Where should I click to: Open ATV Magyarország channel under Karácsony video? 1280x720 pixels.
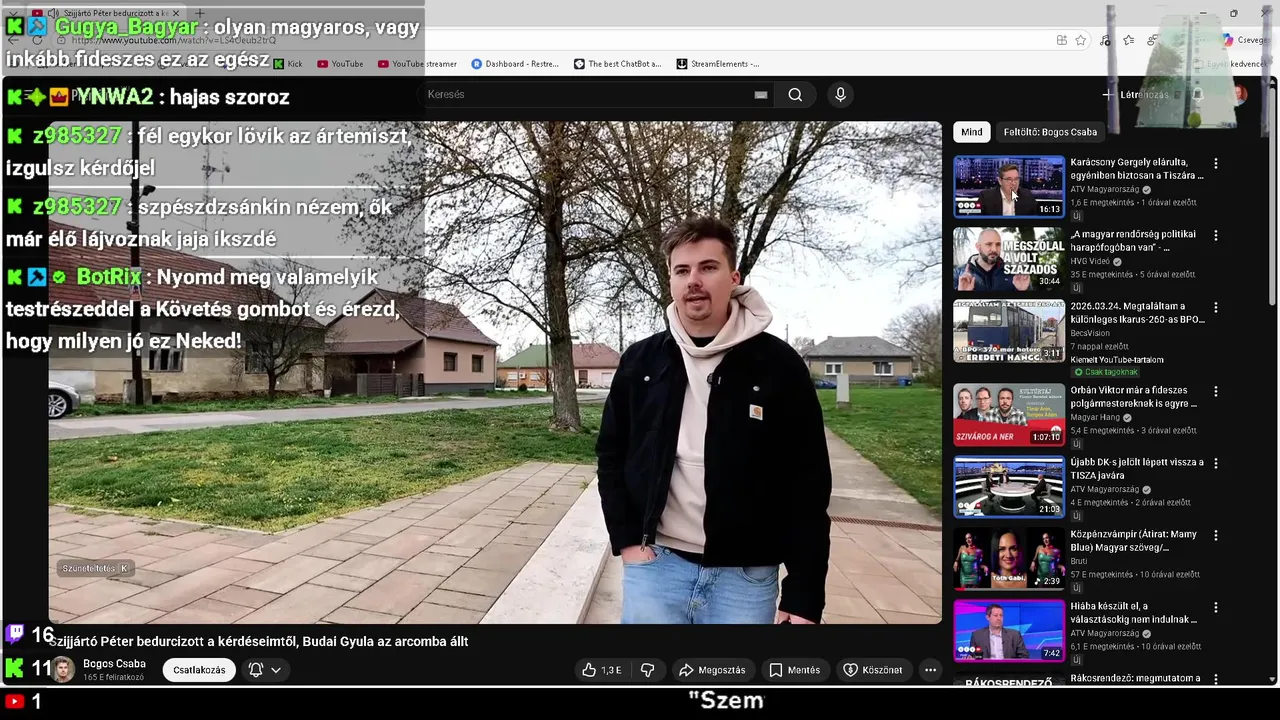[x=1105, y=189]
